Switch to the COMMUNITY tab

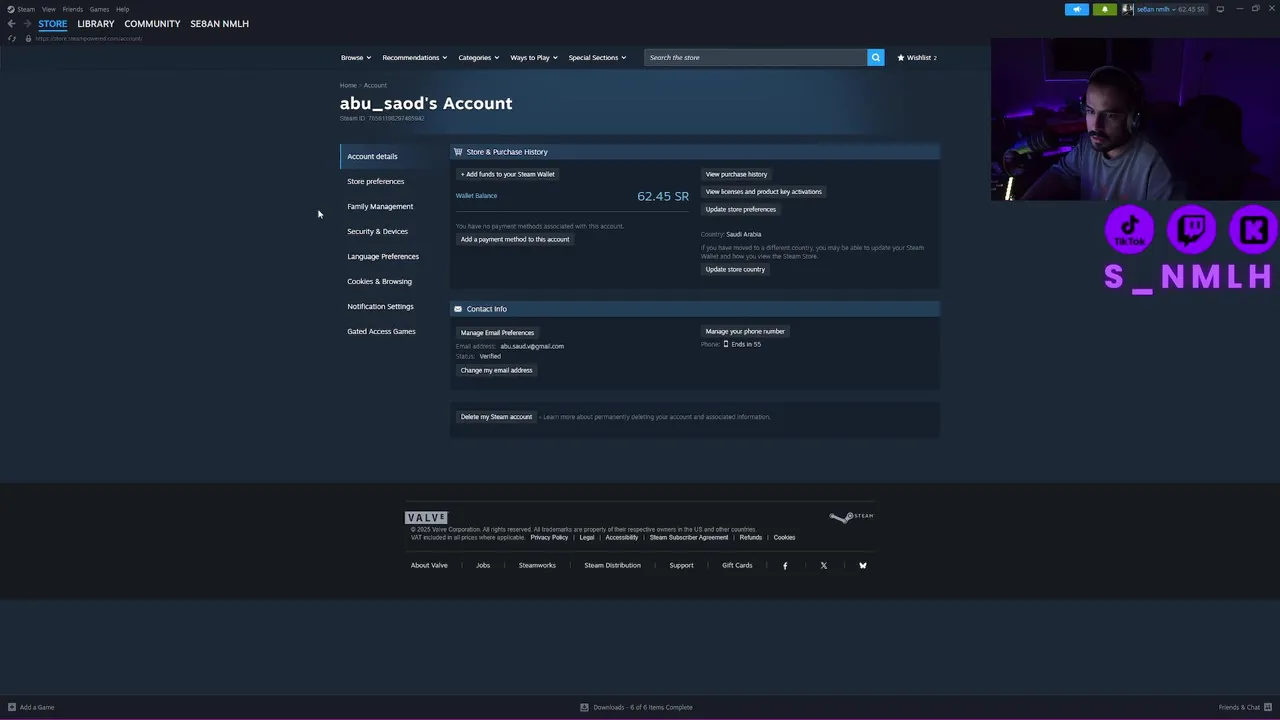(x=152, y=24)
